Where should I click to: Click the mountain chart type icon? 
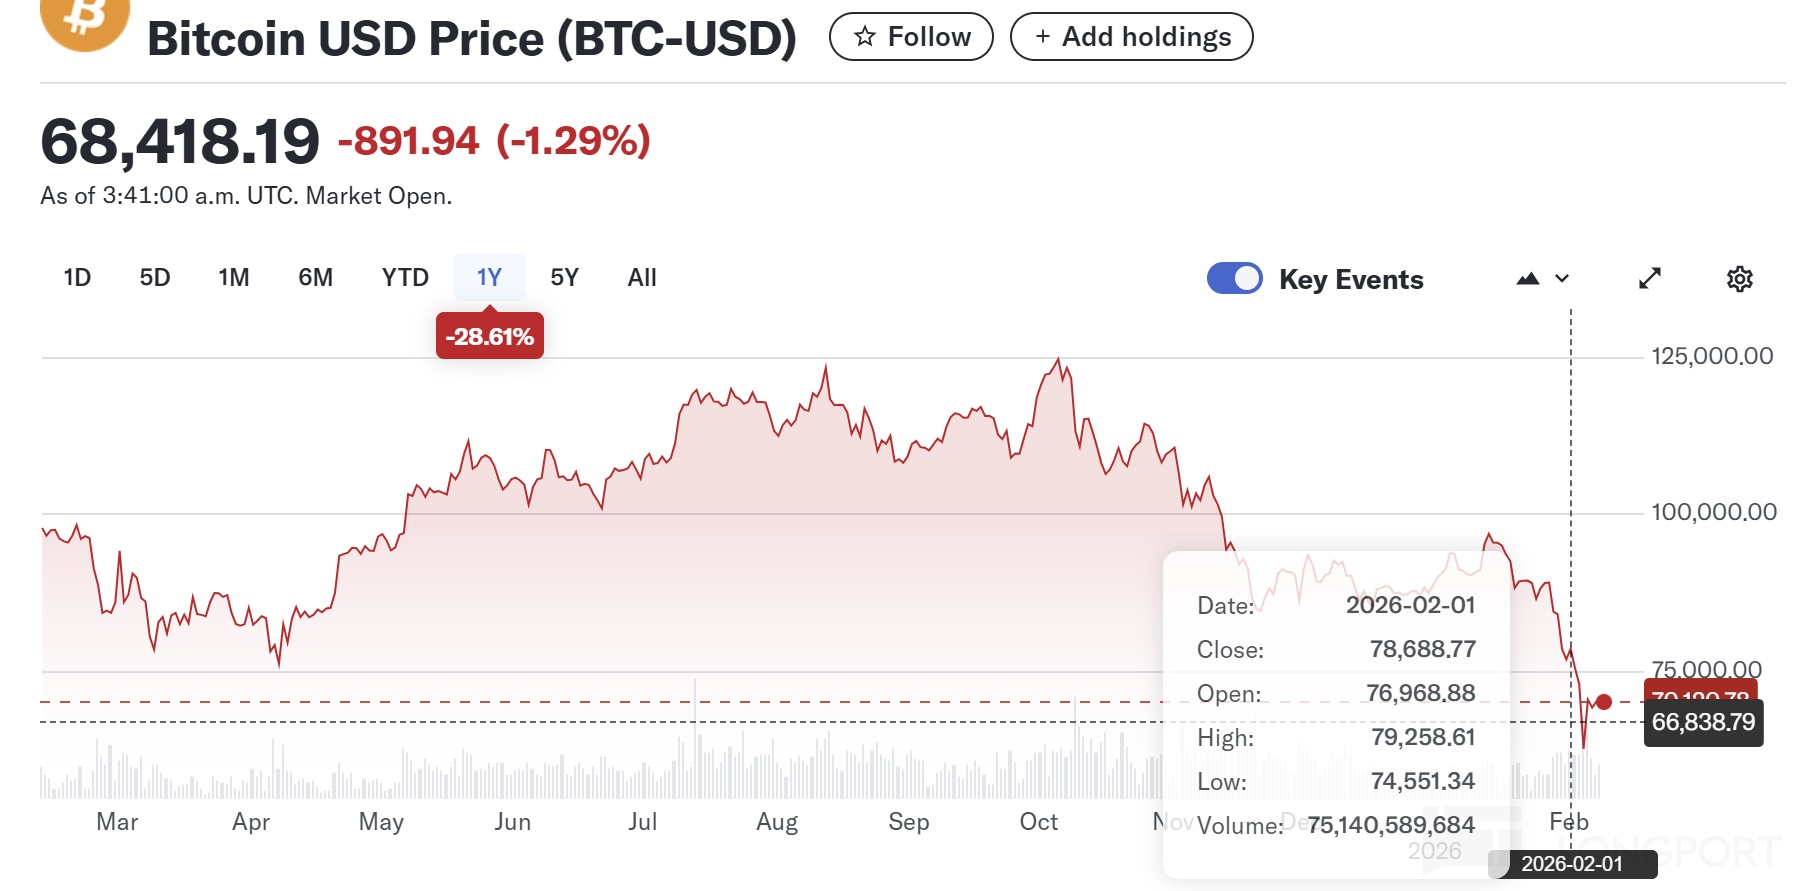click(x=1527, y=279)
